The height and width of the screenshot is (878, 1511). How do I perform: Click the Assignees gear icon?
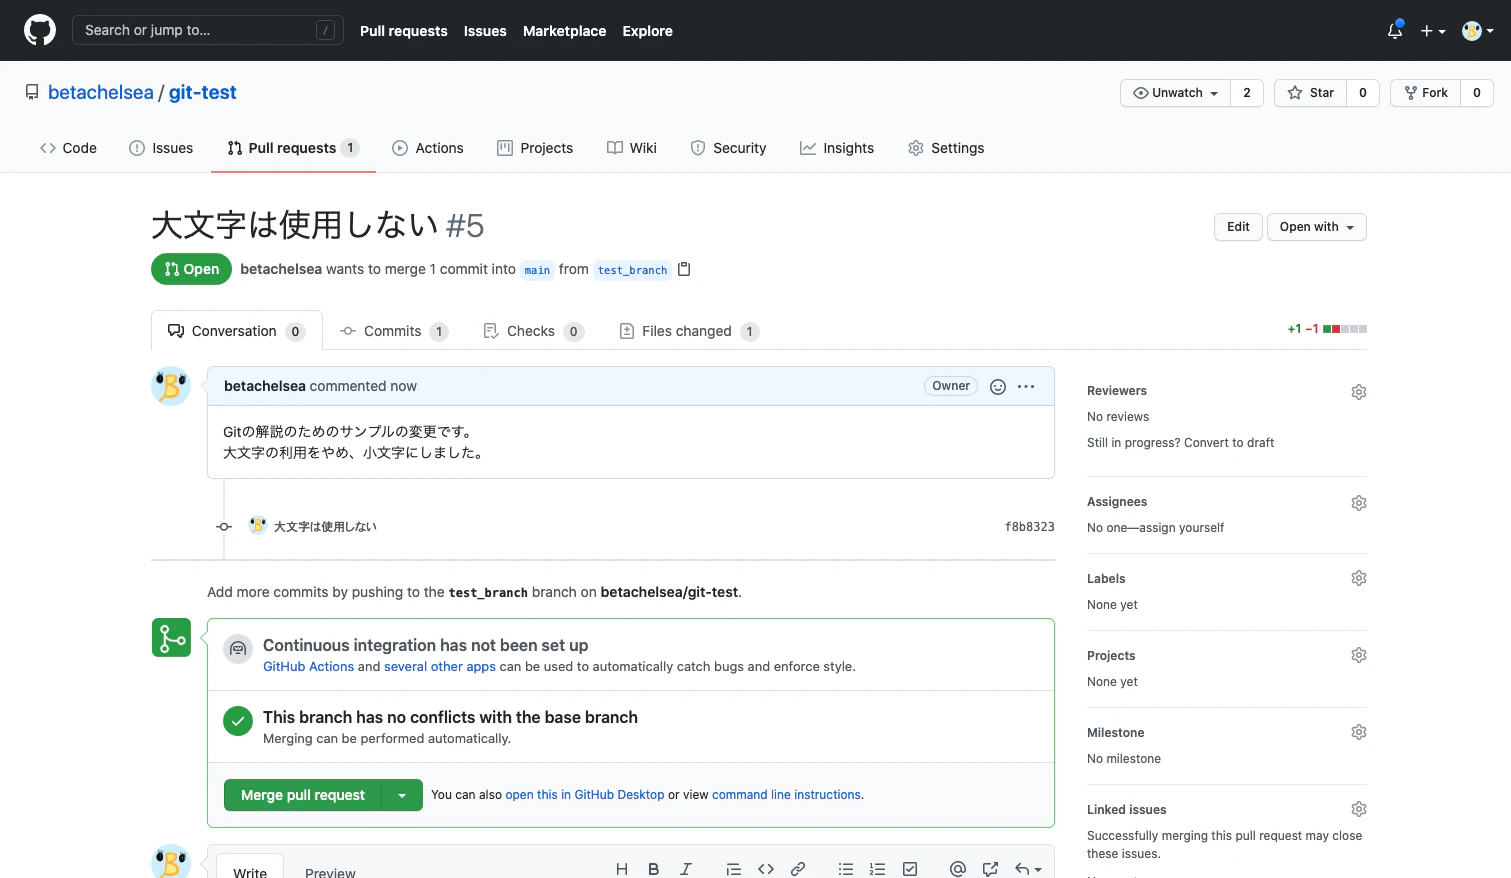point(1359,503)
